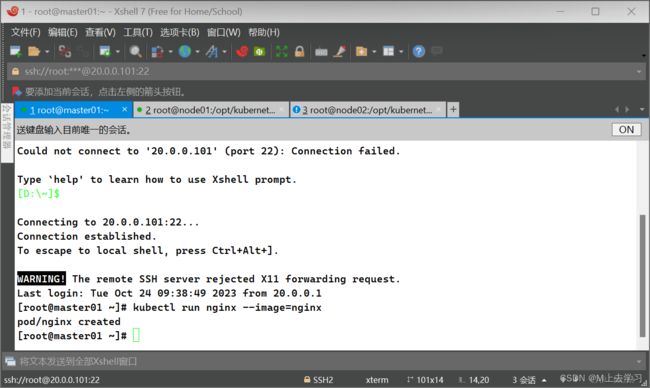Click the 14,20 cursor position status entry
The height and width of the screenshot is (388, 650).
474,380
